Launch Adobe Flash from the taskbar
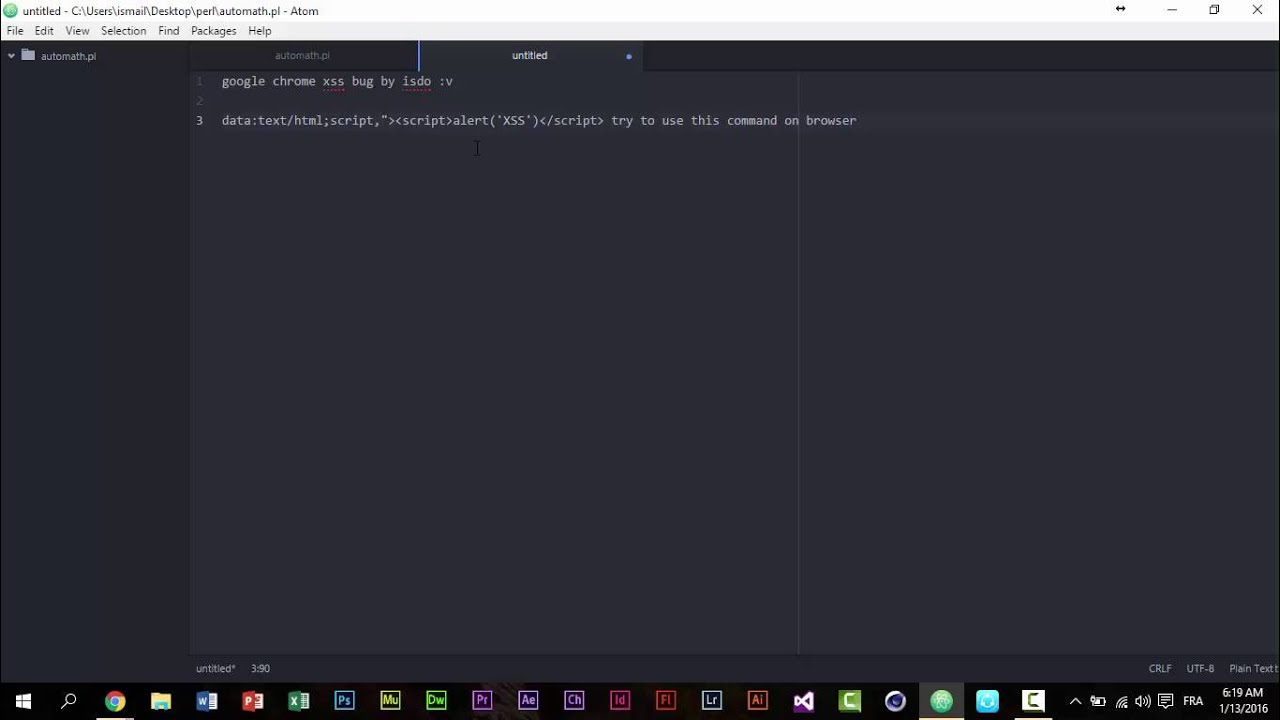The image size is (1280, 720). coord(666,701)
